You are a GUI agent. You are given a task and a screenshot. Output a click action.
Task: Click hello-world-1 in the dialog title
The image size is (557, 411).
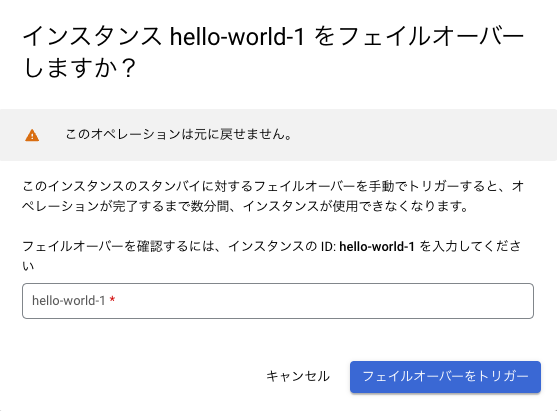(237, 37)
